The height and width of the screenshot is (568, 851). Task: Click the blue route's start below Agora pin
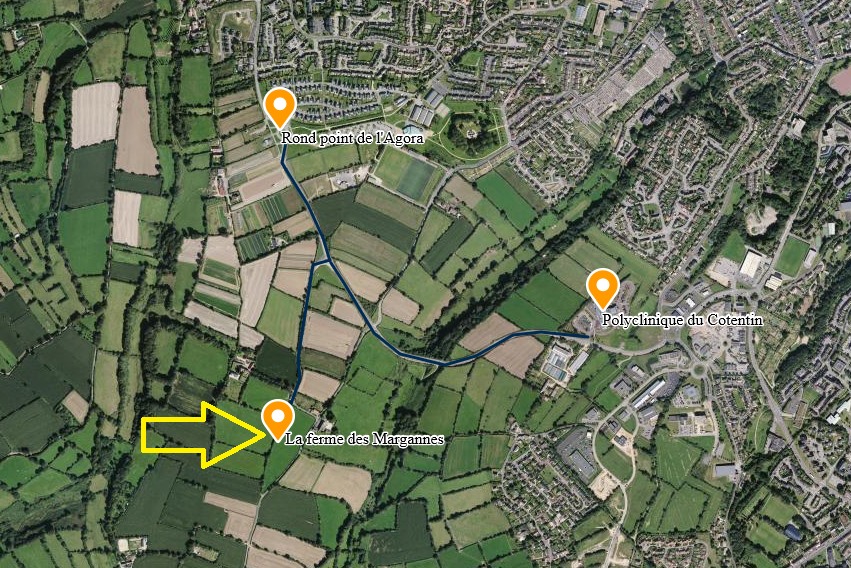[x=284, y=154]
